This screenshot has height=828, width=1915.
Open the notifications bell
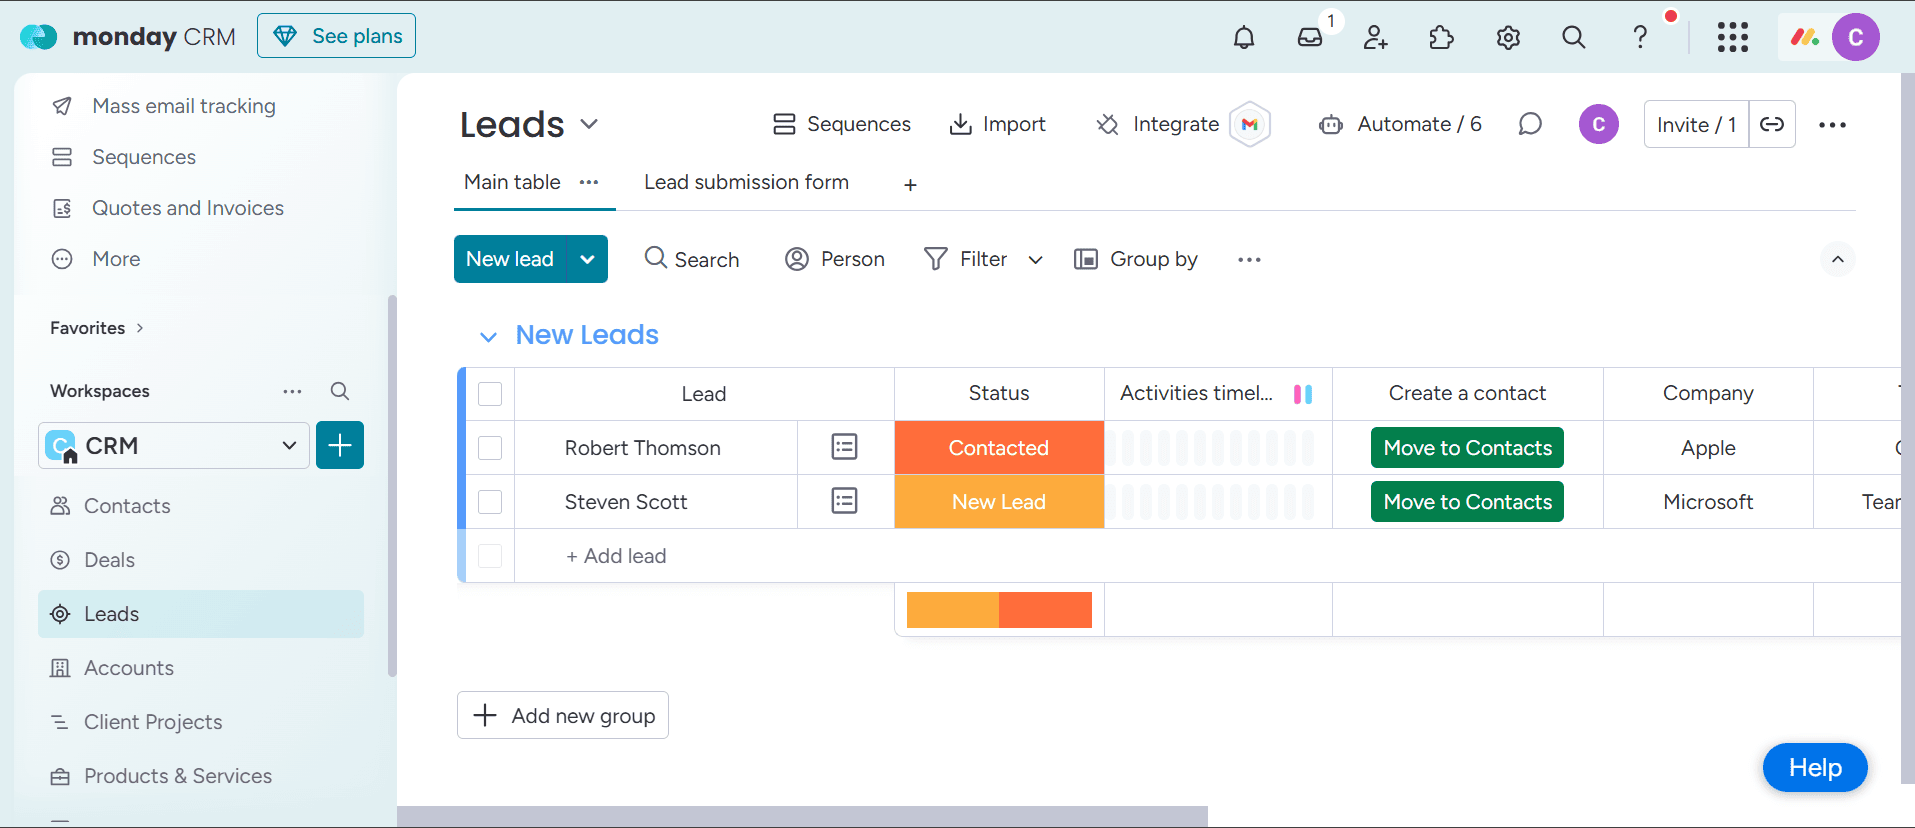tap(1243, 38)
